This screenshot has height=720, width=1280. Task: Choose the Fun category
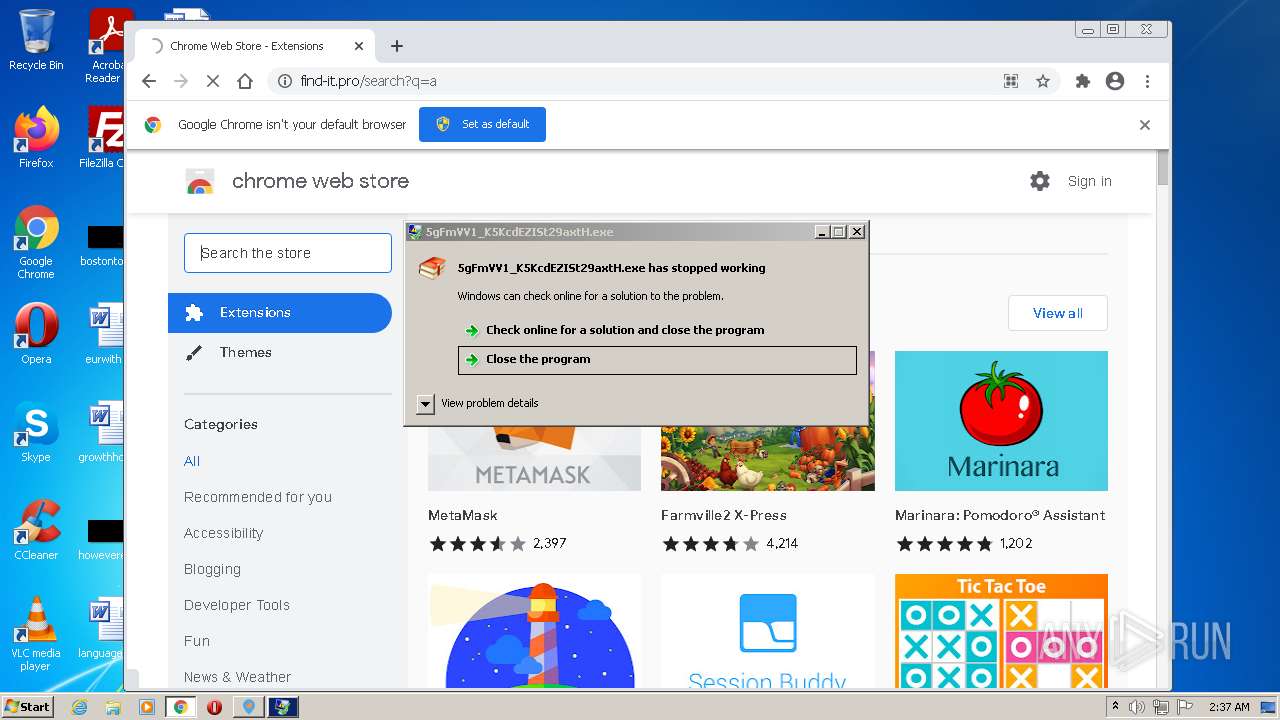(197, 641)
